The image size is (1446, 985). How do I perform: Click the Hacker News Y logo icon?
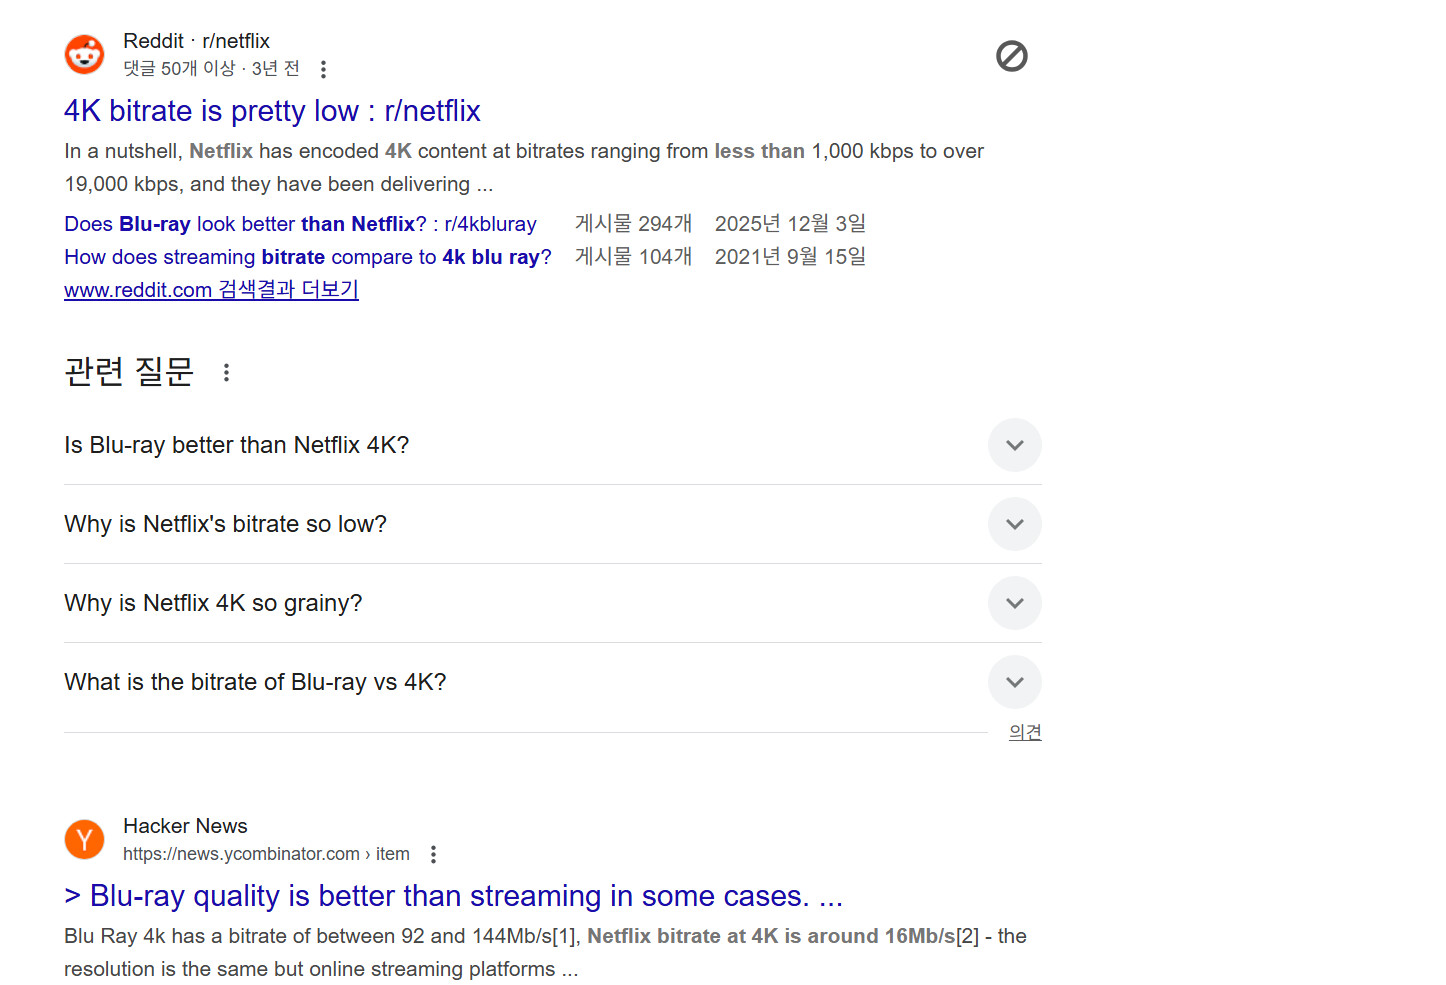(84, 839)
